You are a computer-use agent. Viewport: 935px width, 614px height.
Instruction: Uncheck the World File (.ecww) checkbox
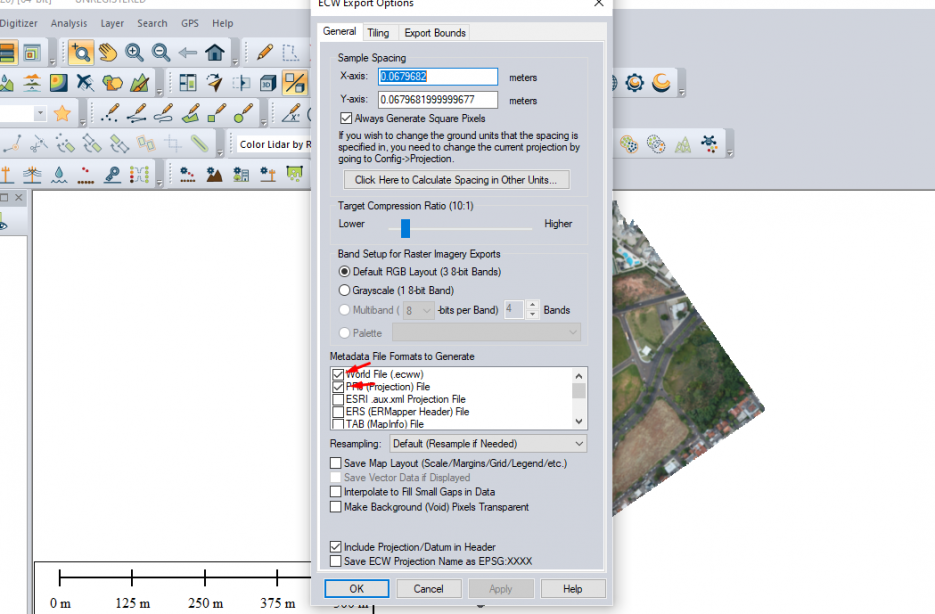338,374
